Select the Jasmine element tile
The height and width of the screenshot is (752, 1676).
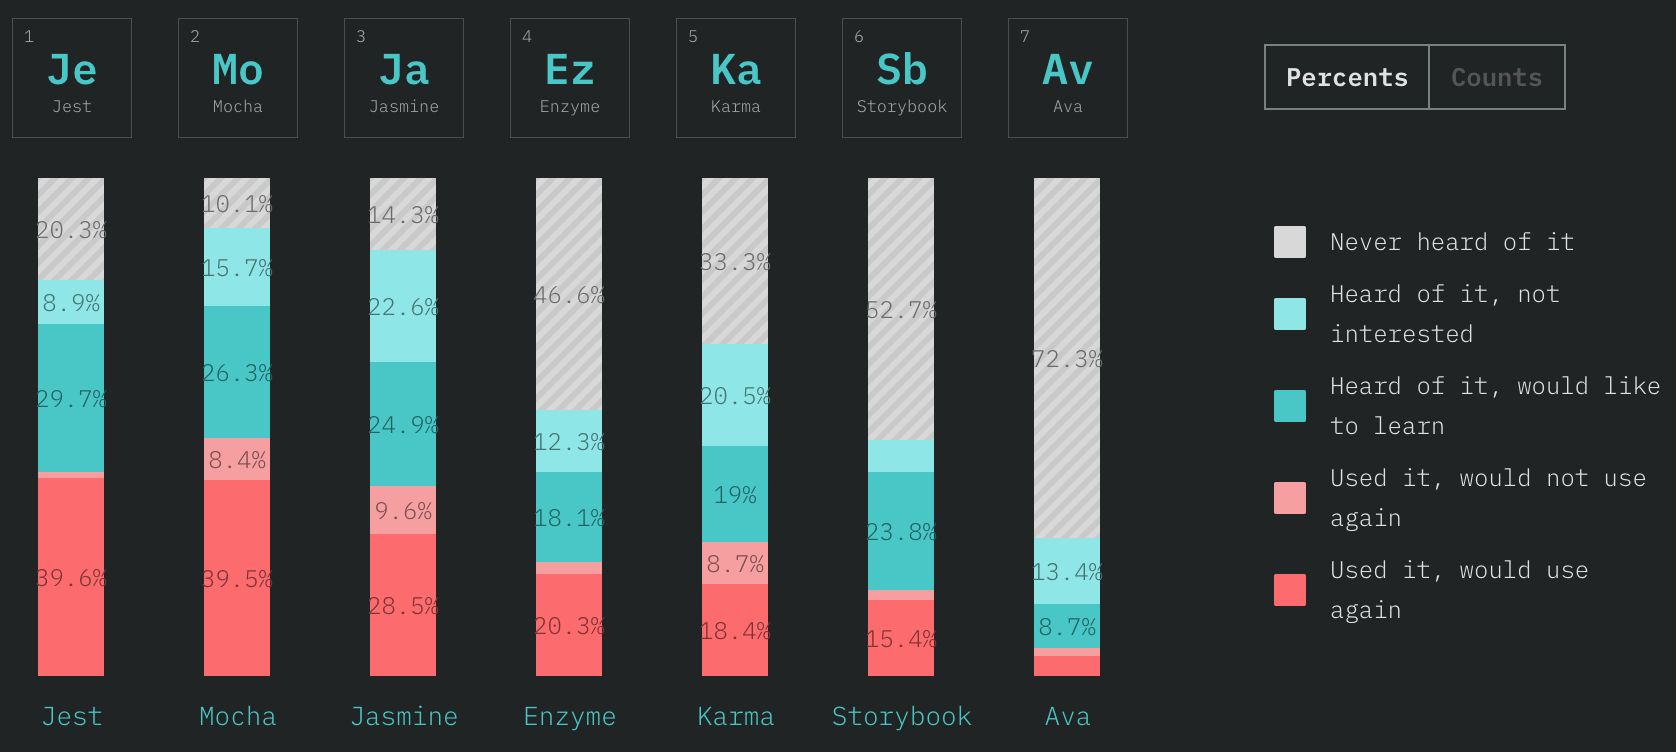tap(404, 78)
